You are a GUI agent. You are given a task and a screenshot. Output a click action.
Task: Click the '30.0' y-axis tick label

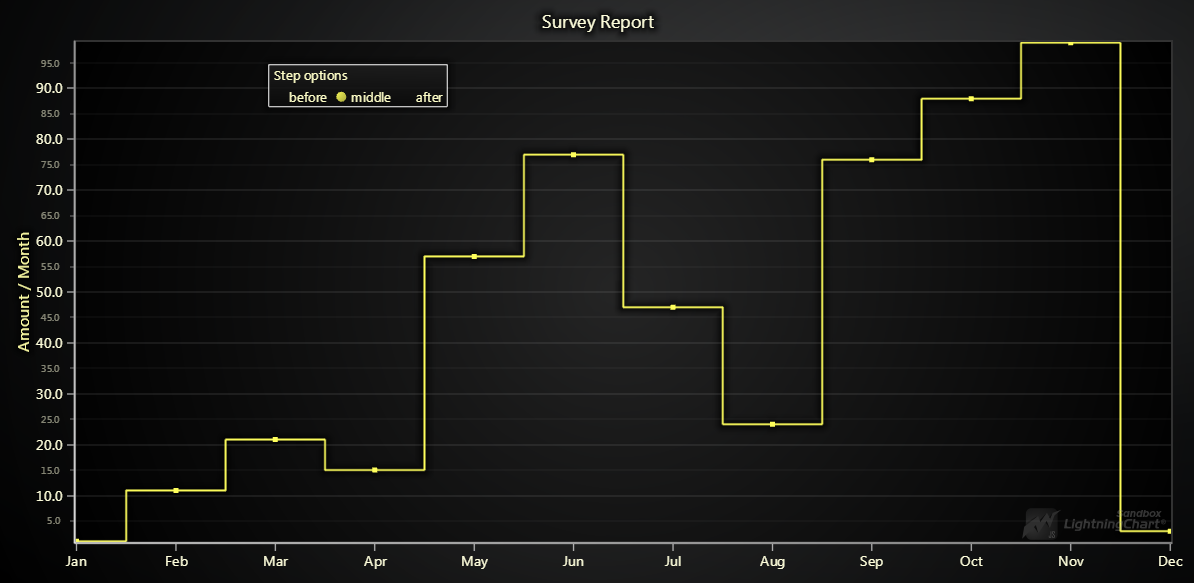point(48,394)
